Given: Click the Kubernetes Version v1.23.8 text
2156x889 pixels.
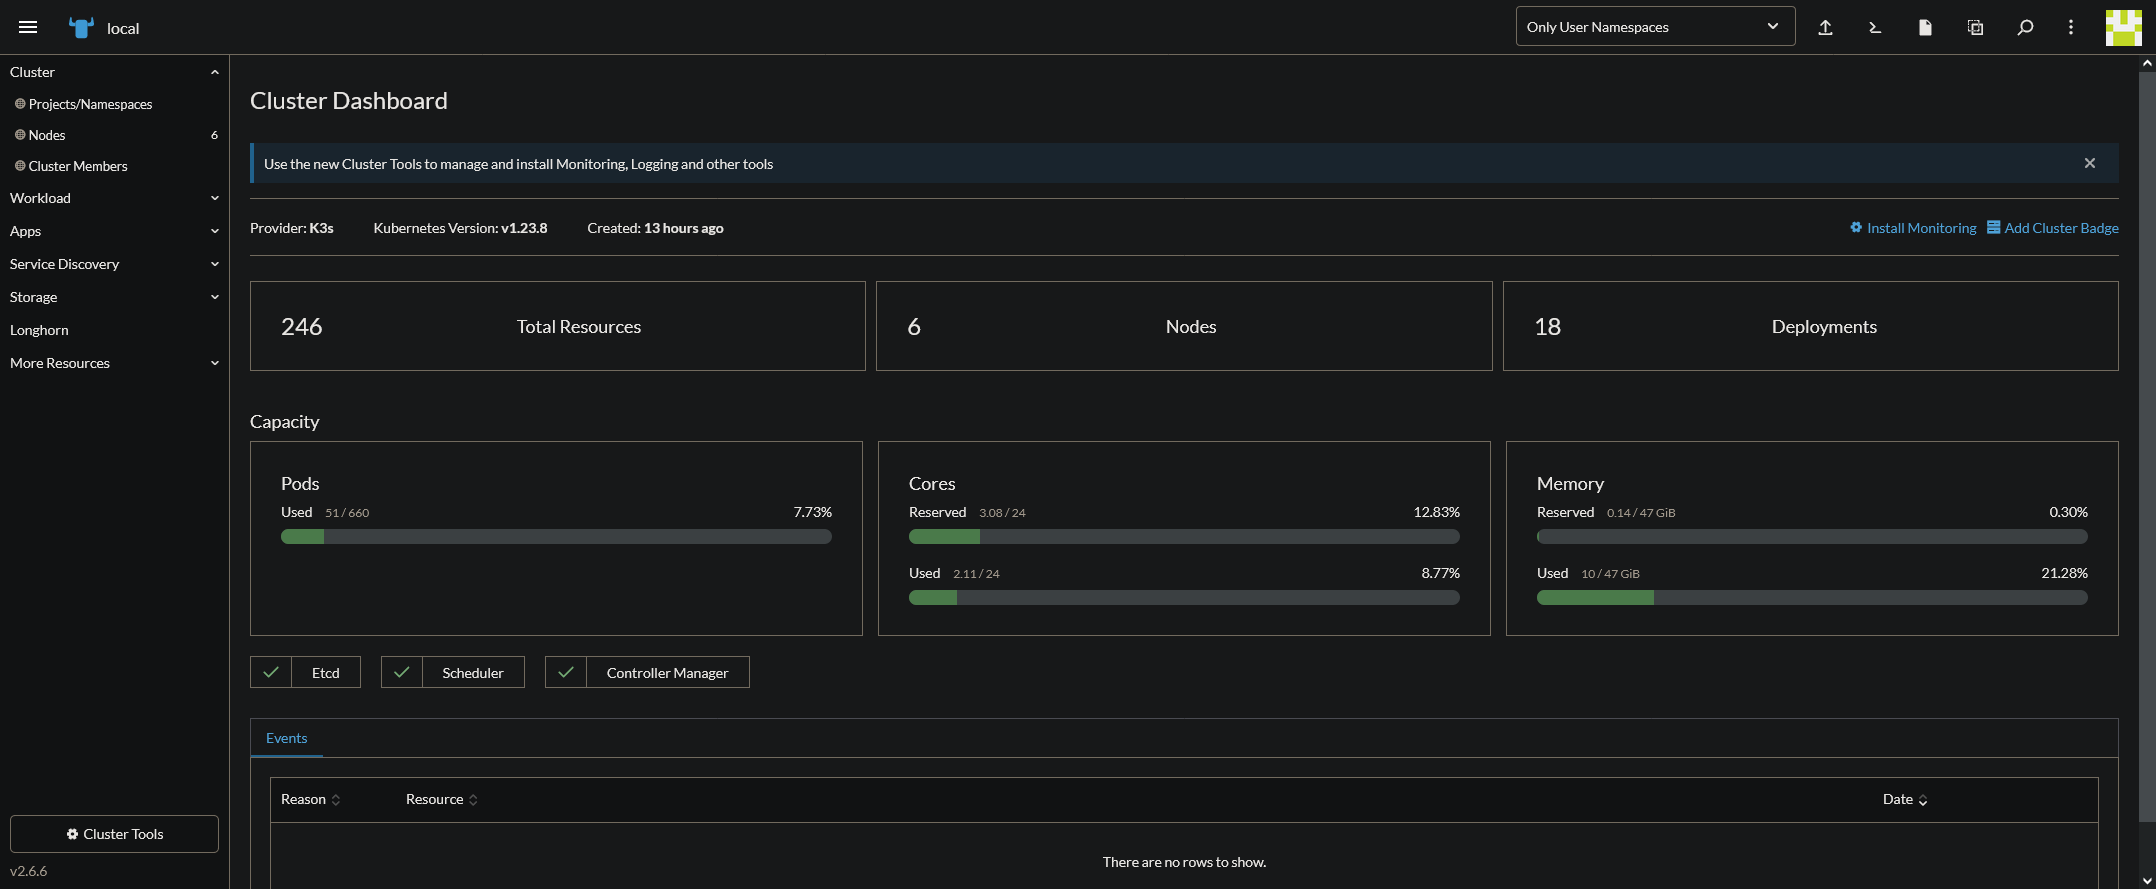Looking at the screenshot, I should tap(460, 228).
